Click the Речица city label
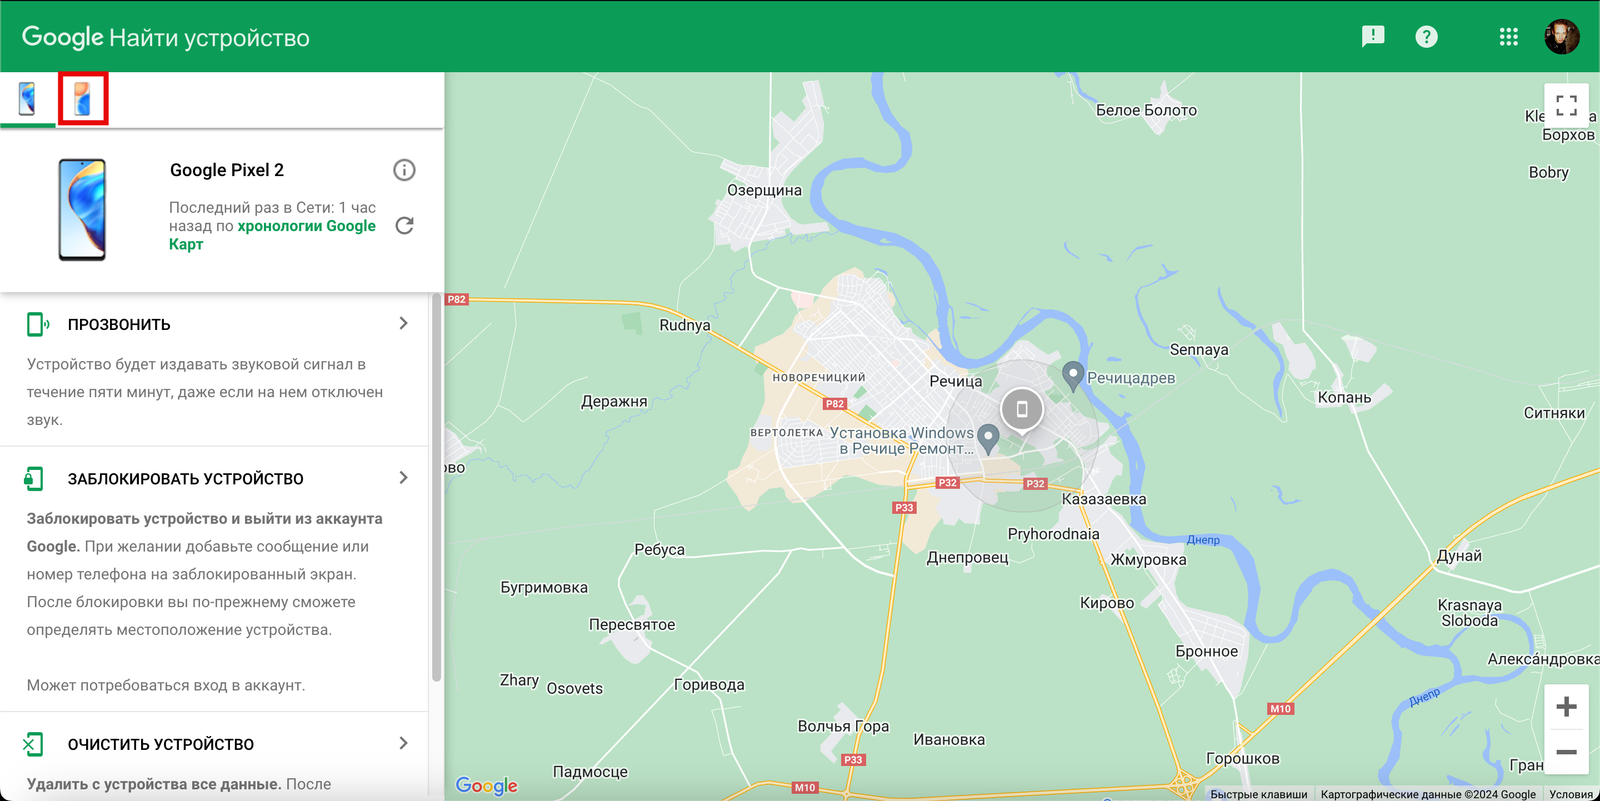 pos(956,381)
